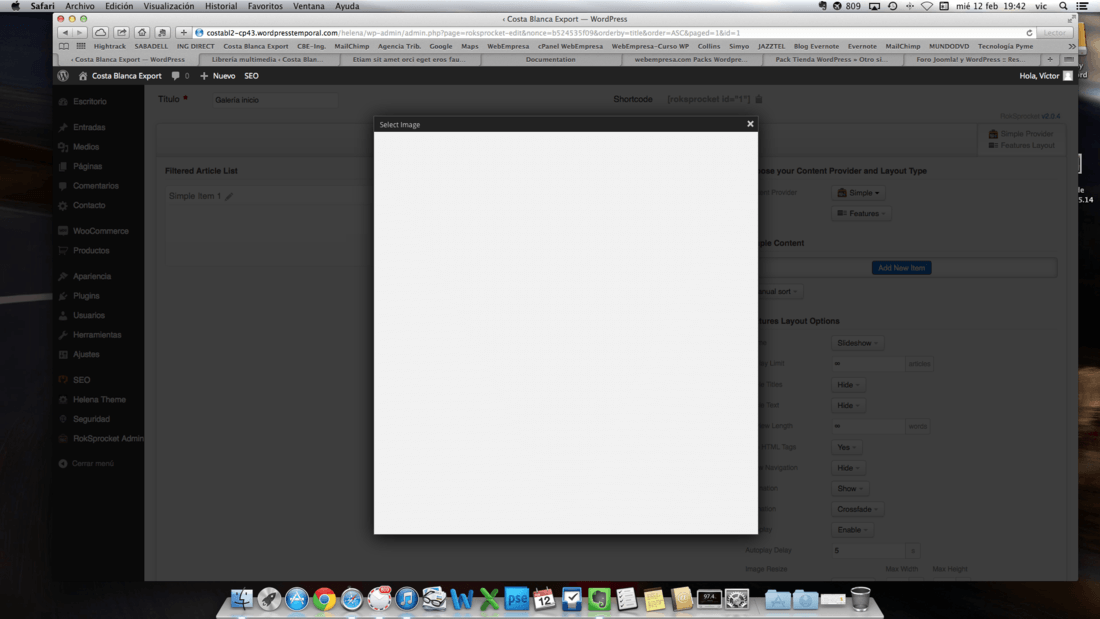Image resolution: width=1100 pixels, height=619 pixels.
Task: Go back with Safari back arrow
Action: tap(65, 32)
